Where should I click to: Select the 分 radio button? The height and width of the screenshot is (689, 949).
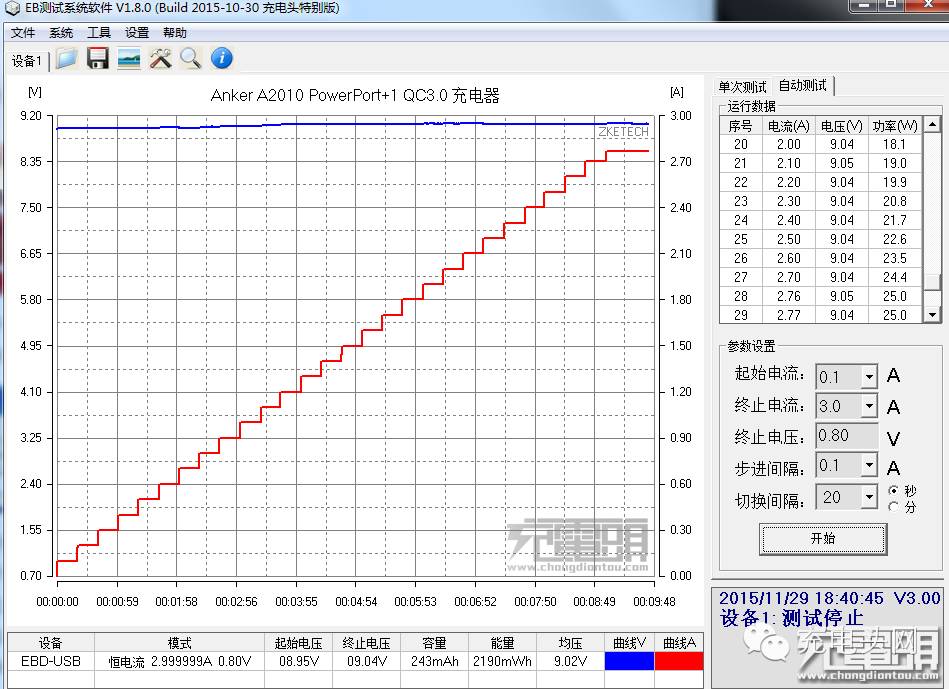[x=894, y=507]
